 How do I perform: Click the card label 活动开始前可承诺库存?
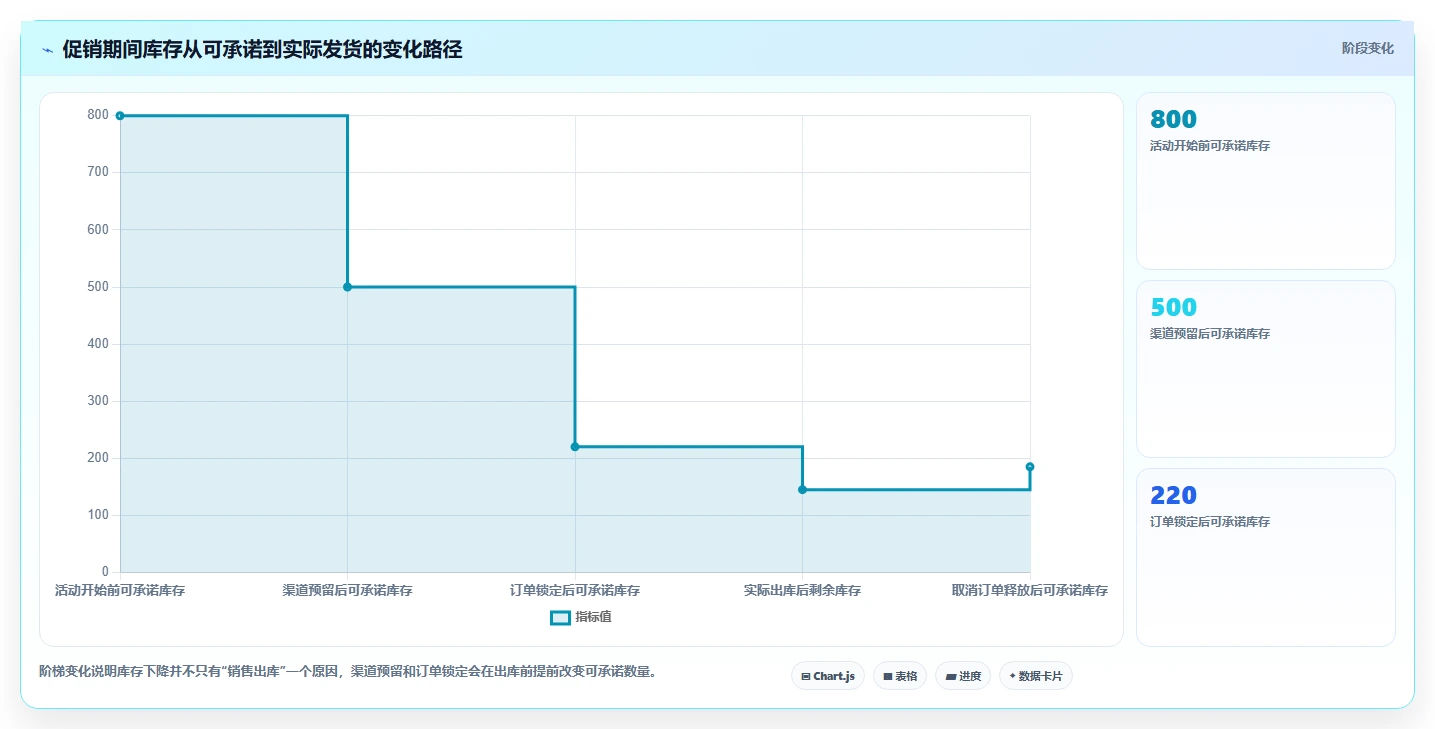(x=1210, y=146)
